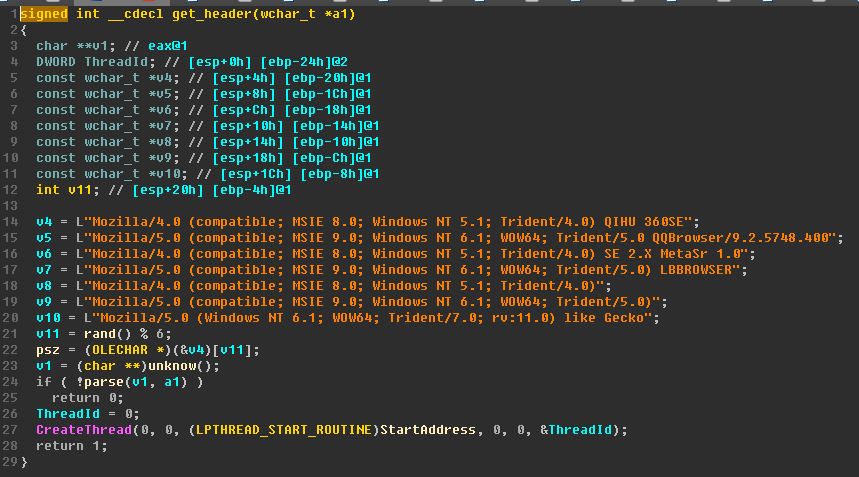Click the "return 0;" statement

(x=88, y=398)
